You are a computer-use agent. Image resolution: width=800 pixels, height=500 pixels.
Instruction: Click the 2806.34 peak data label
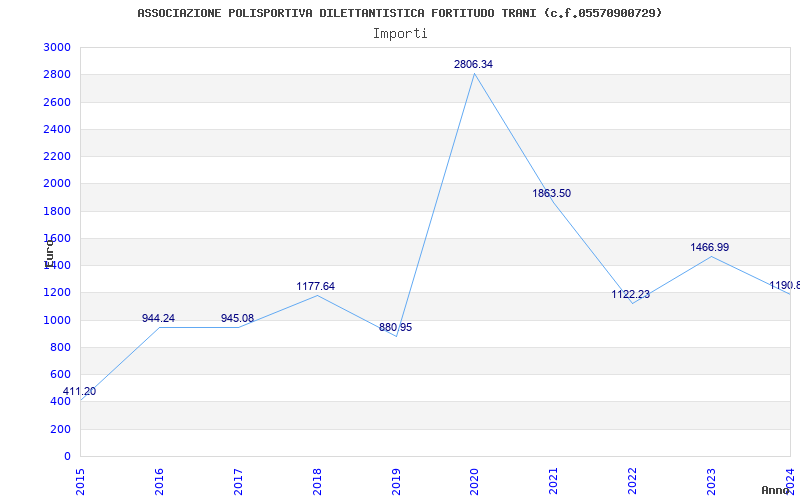tap(473, 64)
